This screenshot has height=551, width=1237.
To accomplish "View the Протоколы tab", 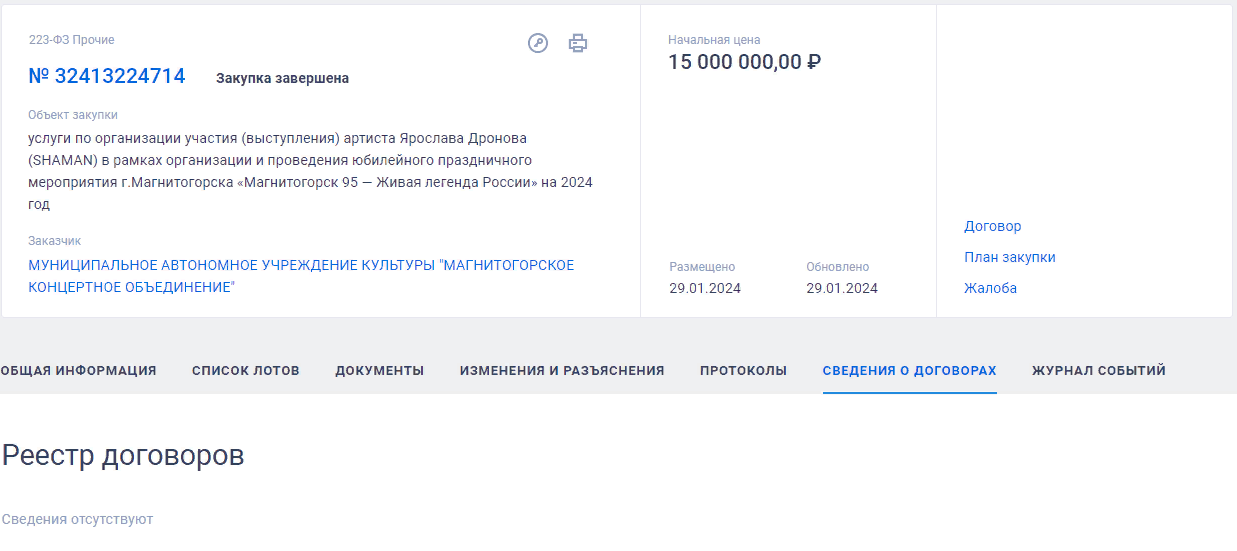I will pos(743,370).
